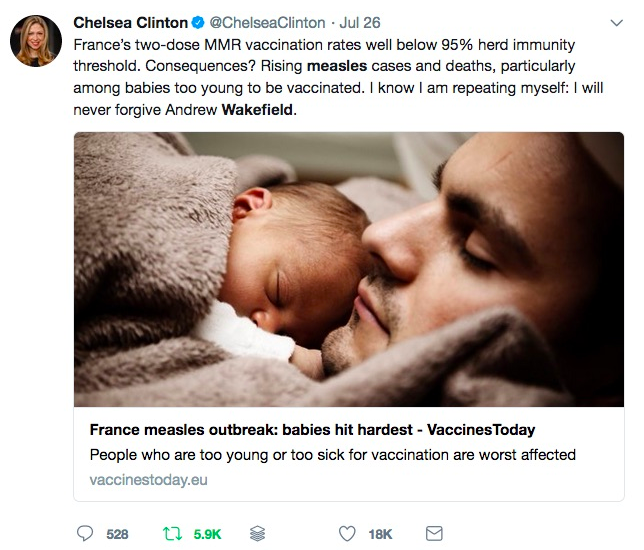Click the 528 replies count
The width and height of the screenshot is (644, 550).
point(117,534)
